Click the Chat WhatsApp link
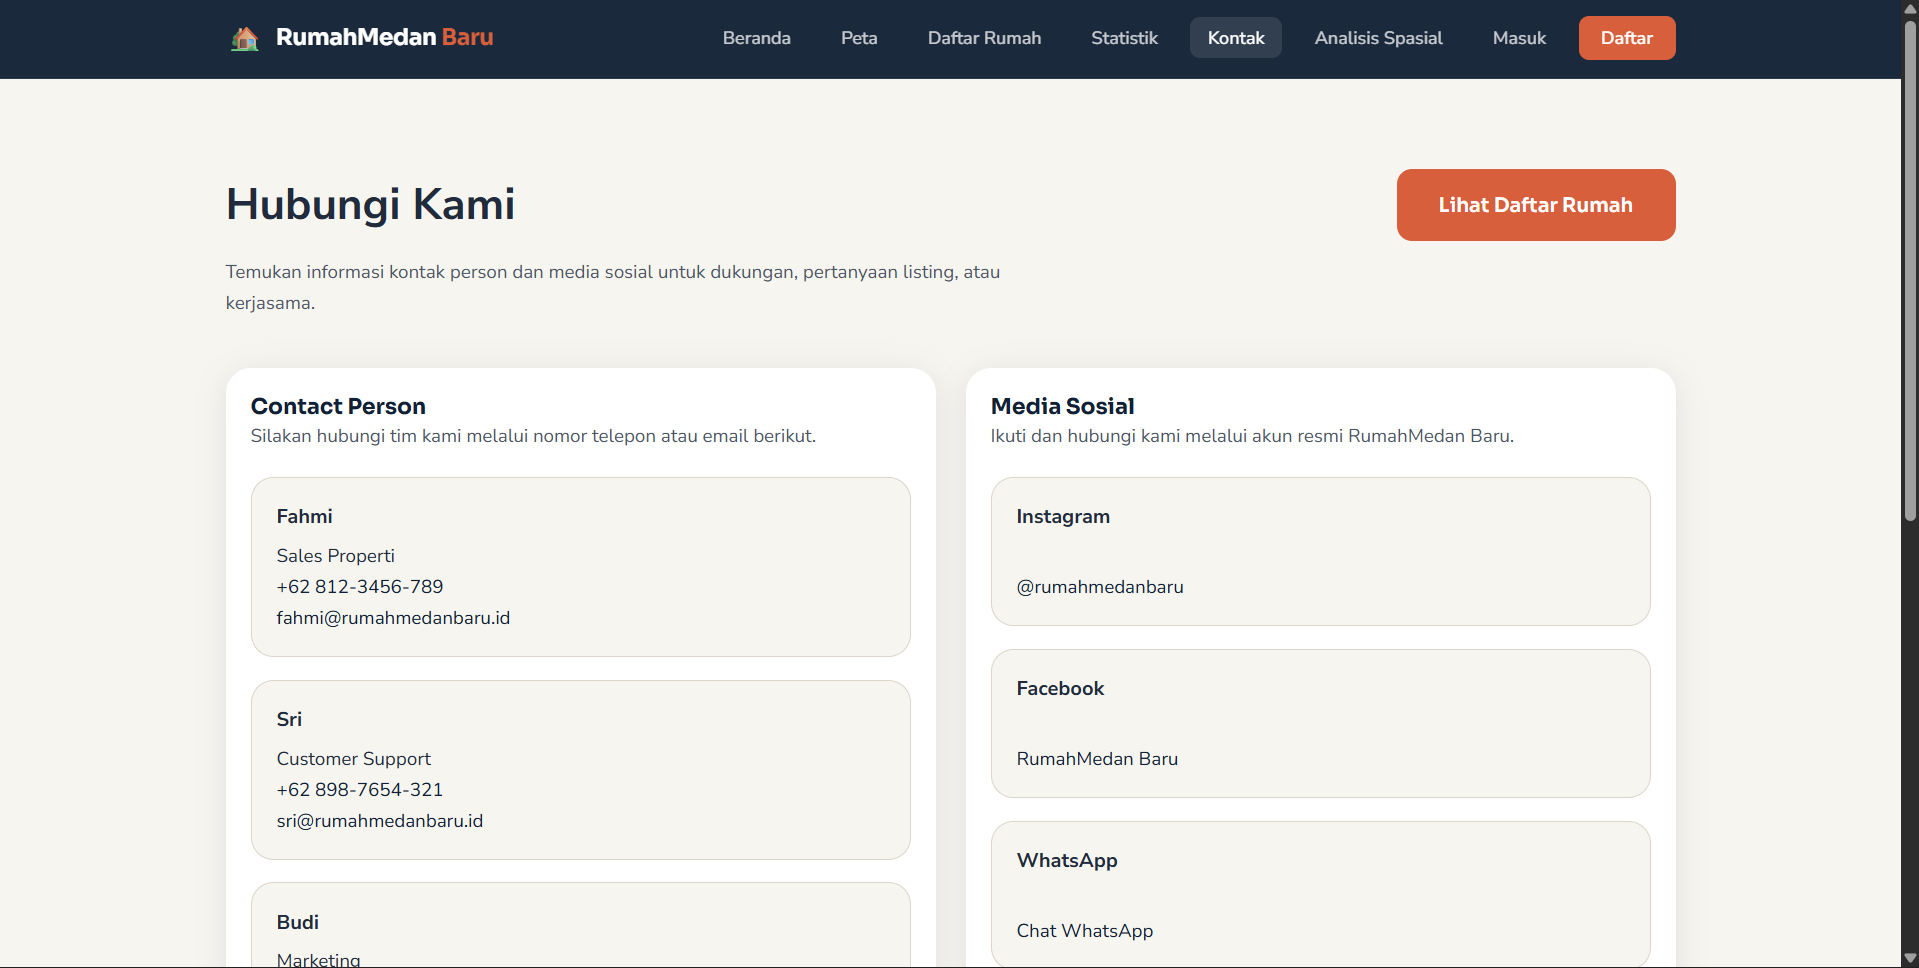Screen dimensions: 1919x968 pyautogui.click(x=1085, y=931)
